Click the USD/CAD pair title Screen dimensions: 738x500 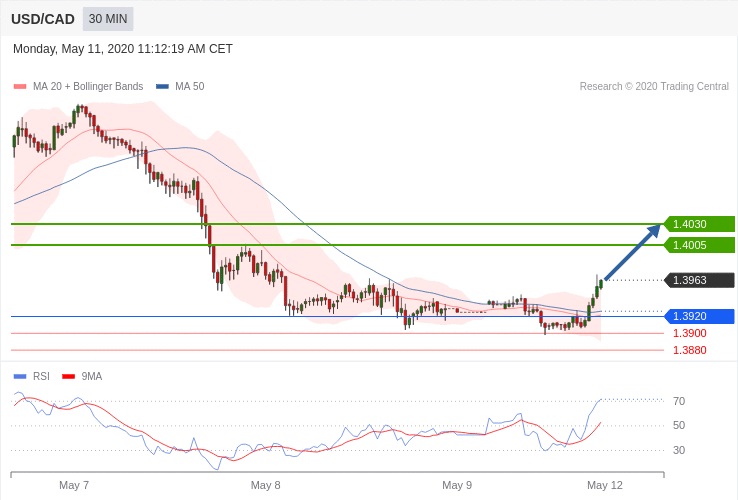(43, 19)
